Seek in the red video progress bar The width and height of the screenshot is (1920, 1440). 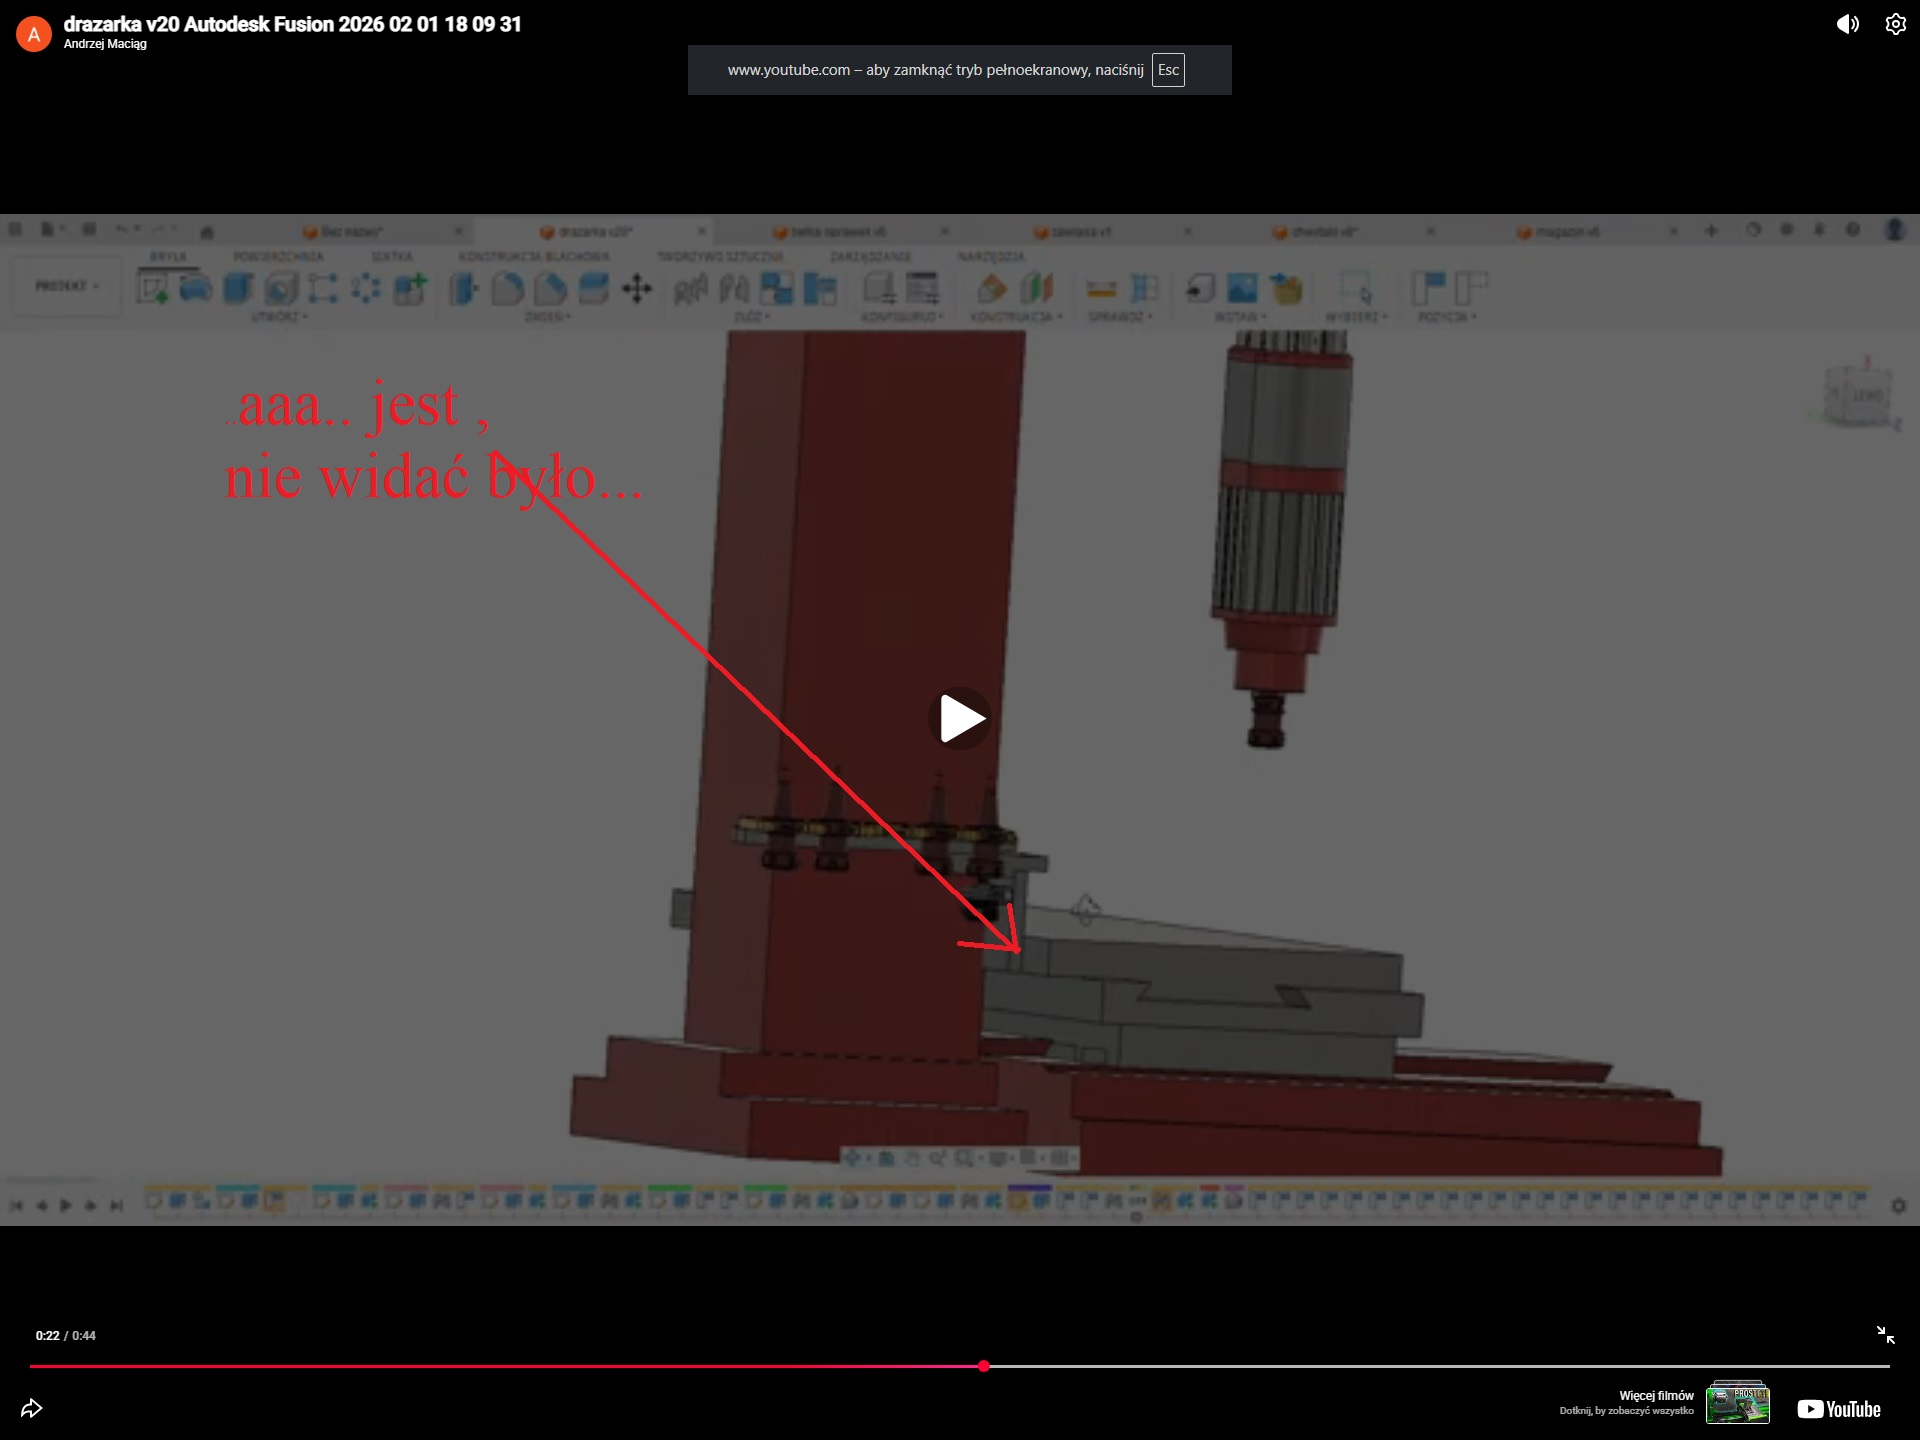(960, 1366)
